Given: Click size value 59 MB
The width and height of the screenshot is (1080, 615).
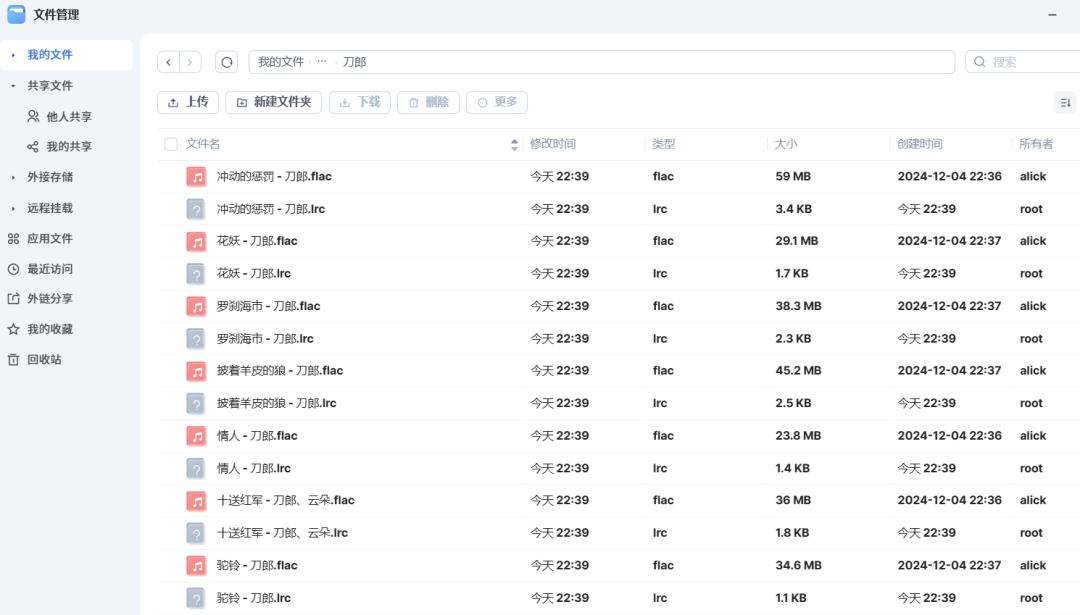Looking at the screenshot, I should tap(793, 177).
